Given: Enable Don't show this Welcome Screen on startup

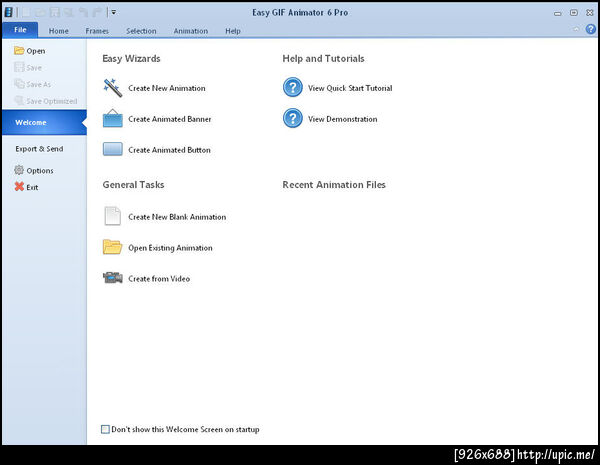Looking at the screenshot, I should point(105,429).
